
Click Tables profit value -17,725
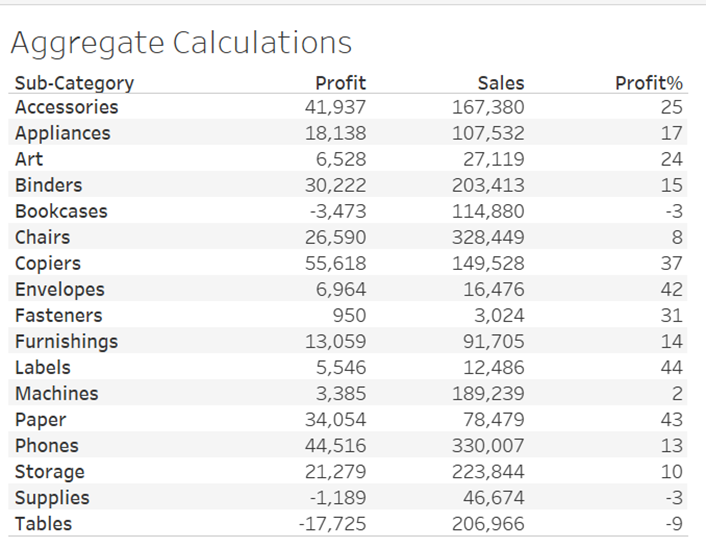click(x=333, y=523)
